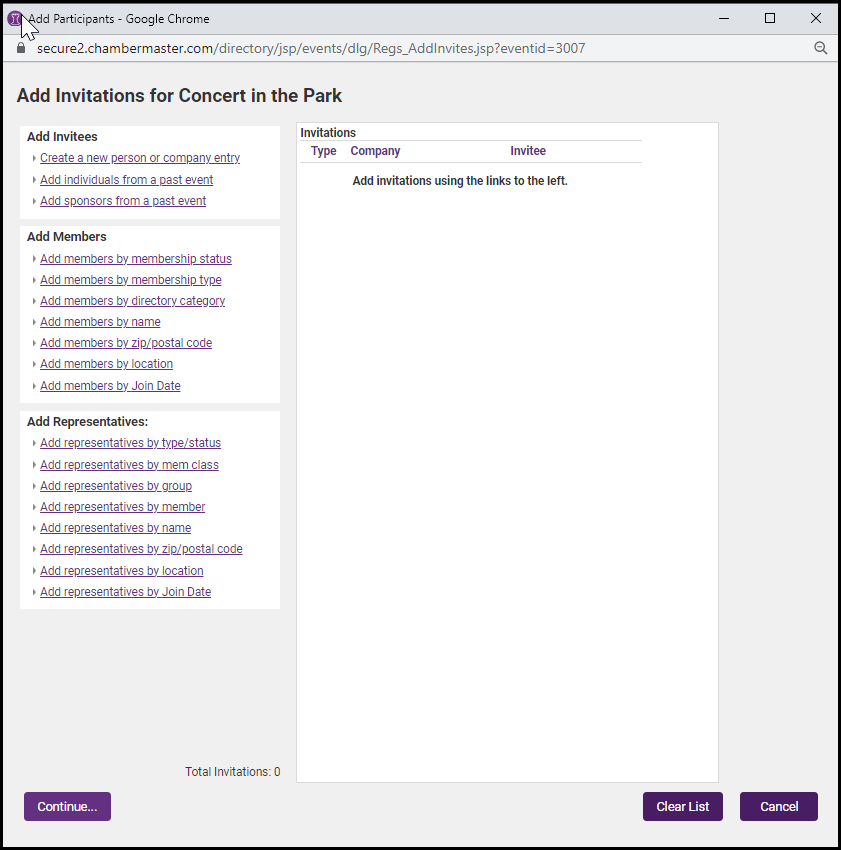Click the padlock site security icon
The width and height of the screenshot is (841, 850).
tap(21, 48)
